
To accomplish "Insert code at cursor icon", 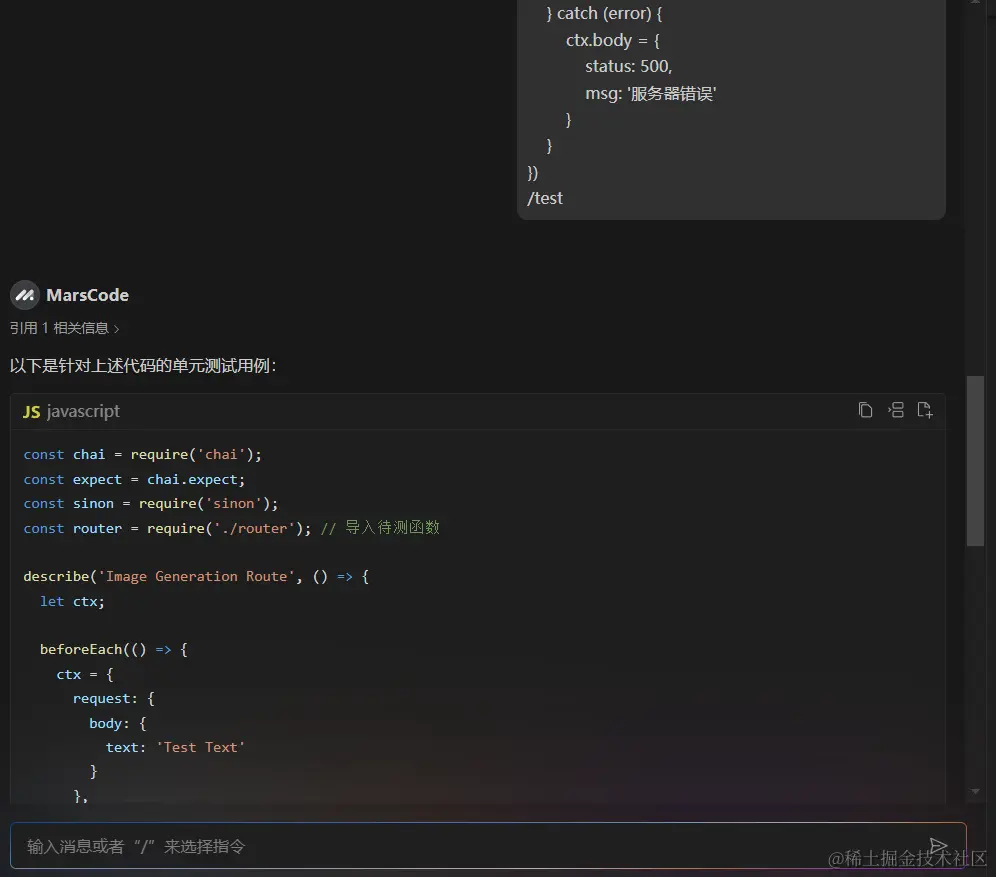I will pyautogui.click(x=896, y=410).
